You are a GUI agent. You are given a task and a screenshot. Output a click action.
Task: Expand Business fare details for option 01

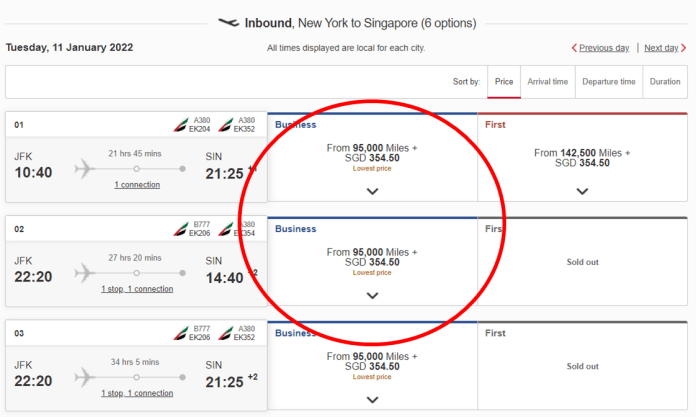coord(372,191)
